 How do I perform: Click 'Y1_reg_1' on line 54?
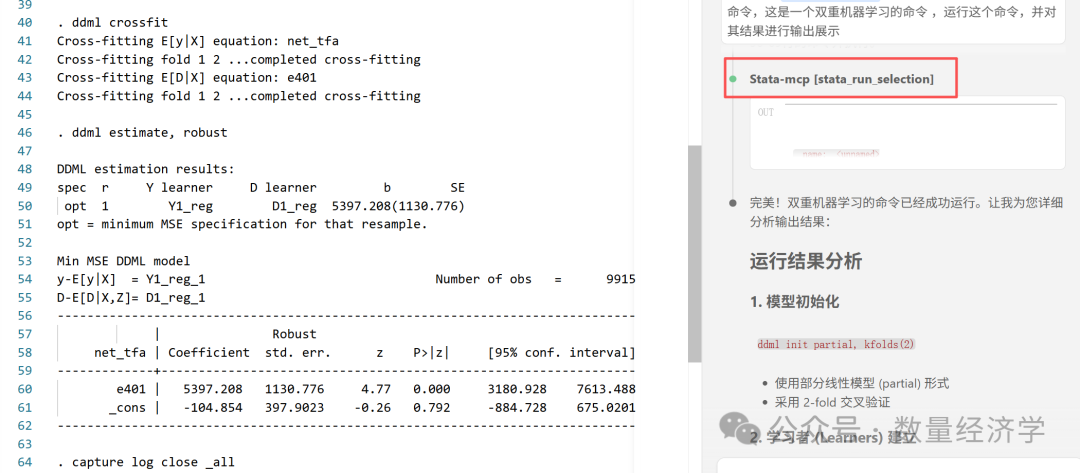point(175,279)
